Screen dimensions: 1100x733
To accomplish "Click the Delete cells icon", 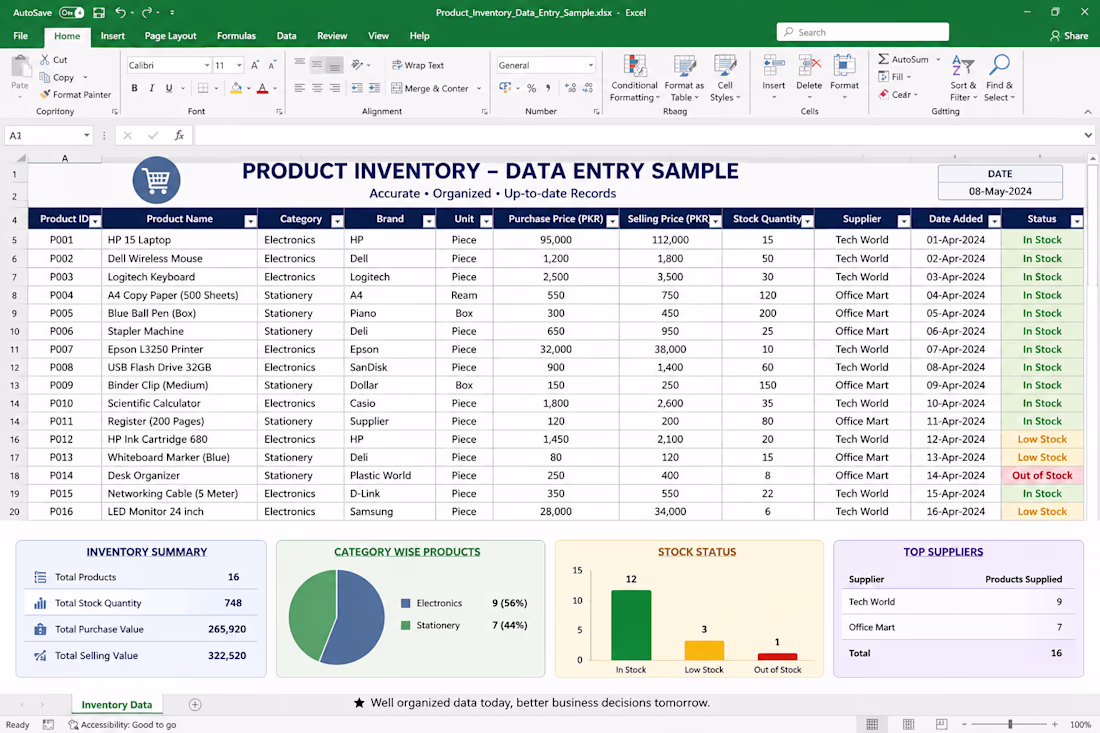I will click(x=809, y=66).
